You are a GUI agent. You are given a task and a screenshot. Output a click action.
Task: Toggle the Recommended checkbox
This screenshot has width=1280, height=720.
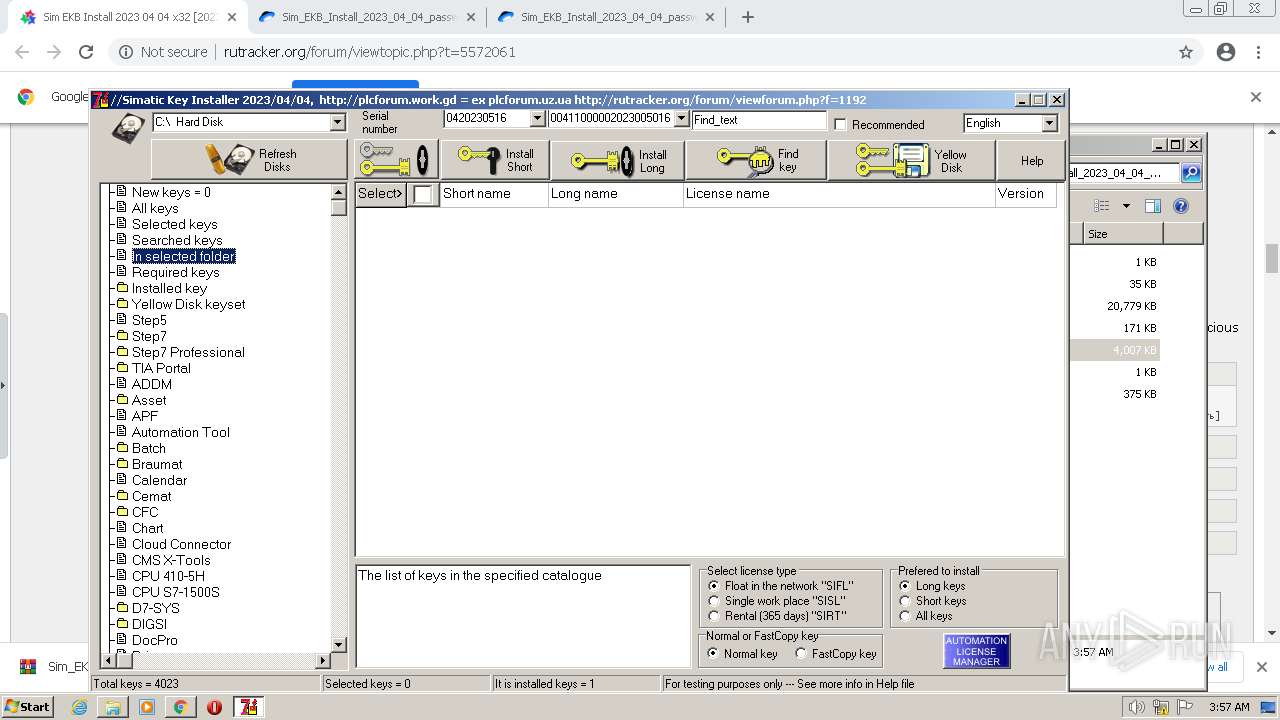(x=841, y=125)
